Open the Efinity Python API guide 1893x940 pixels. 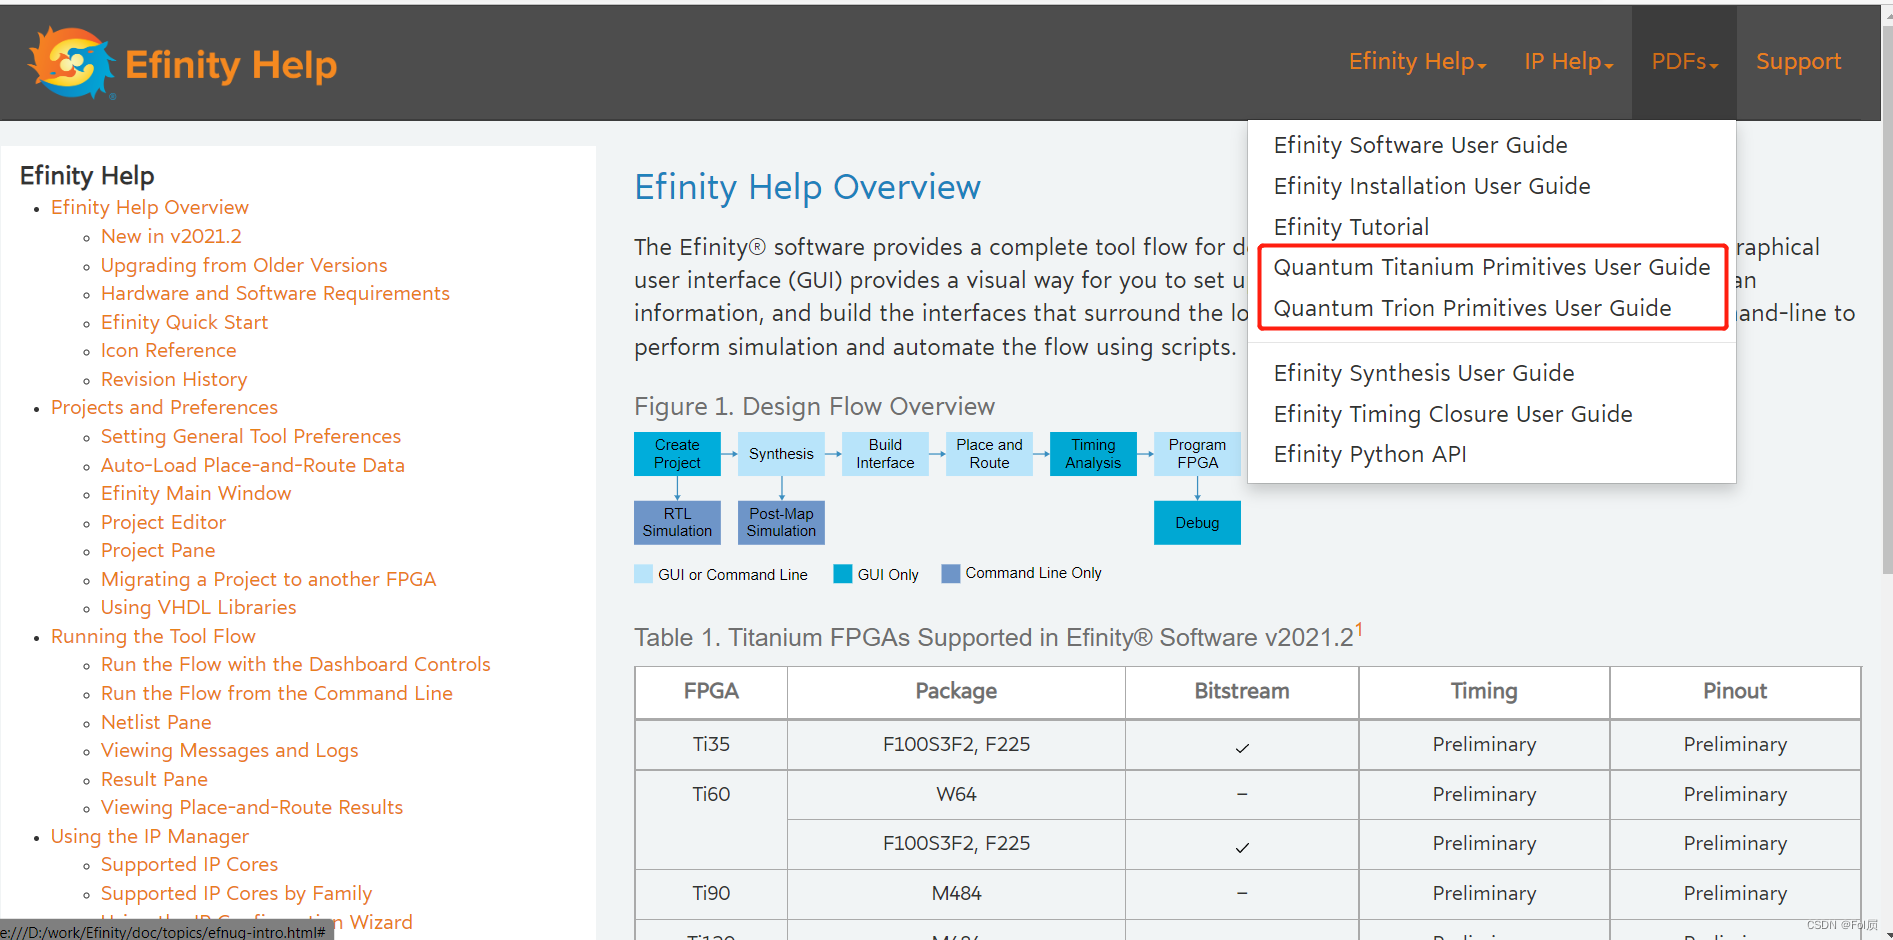[x=1369, y=454]
